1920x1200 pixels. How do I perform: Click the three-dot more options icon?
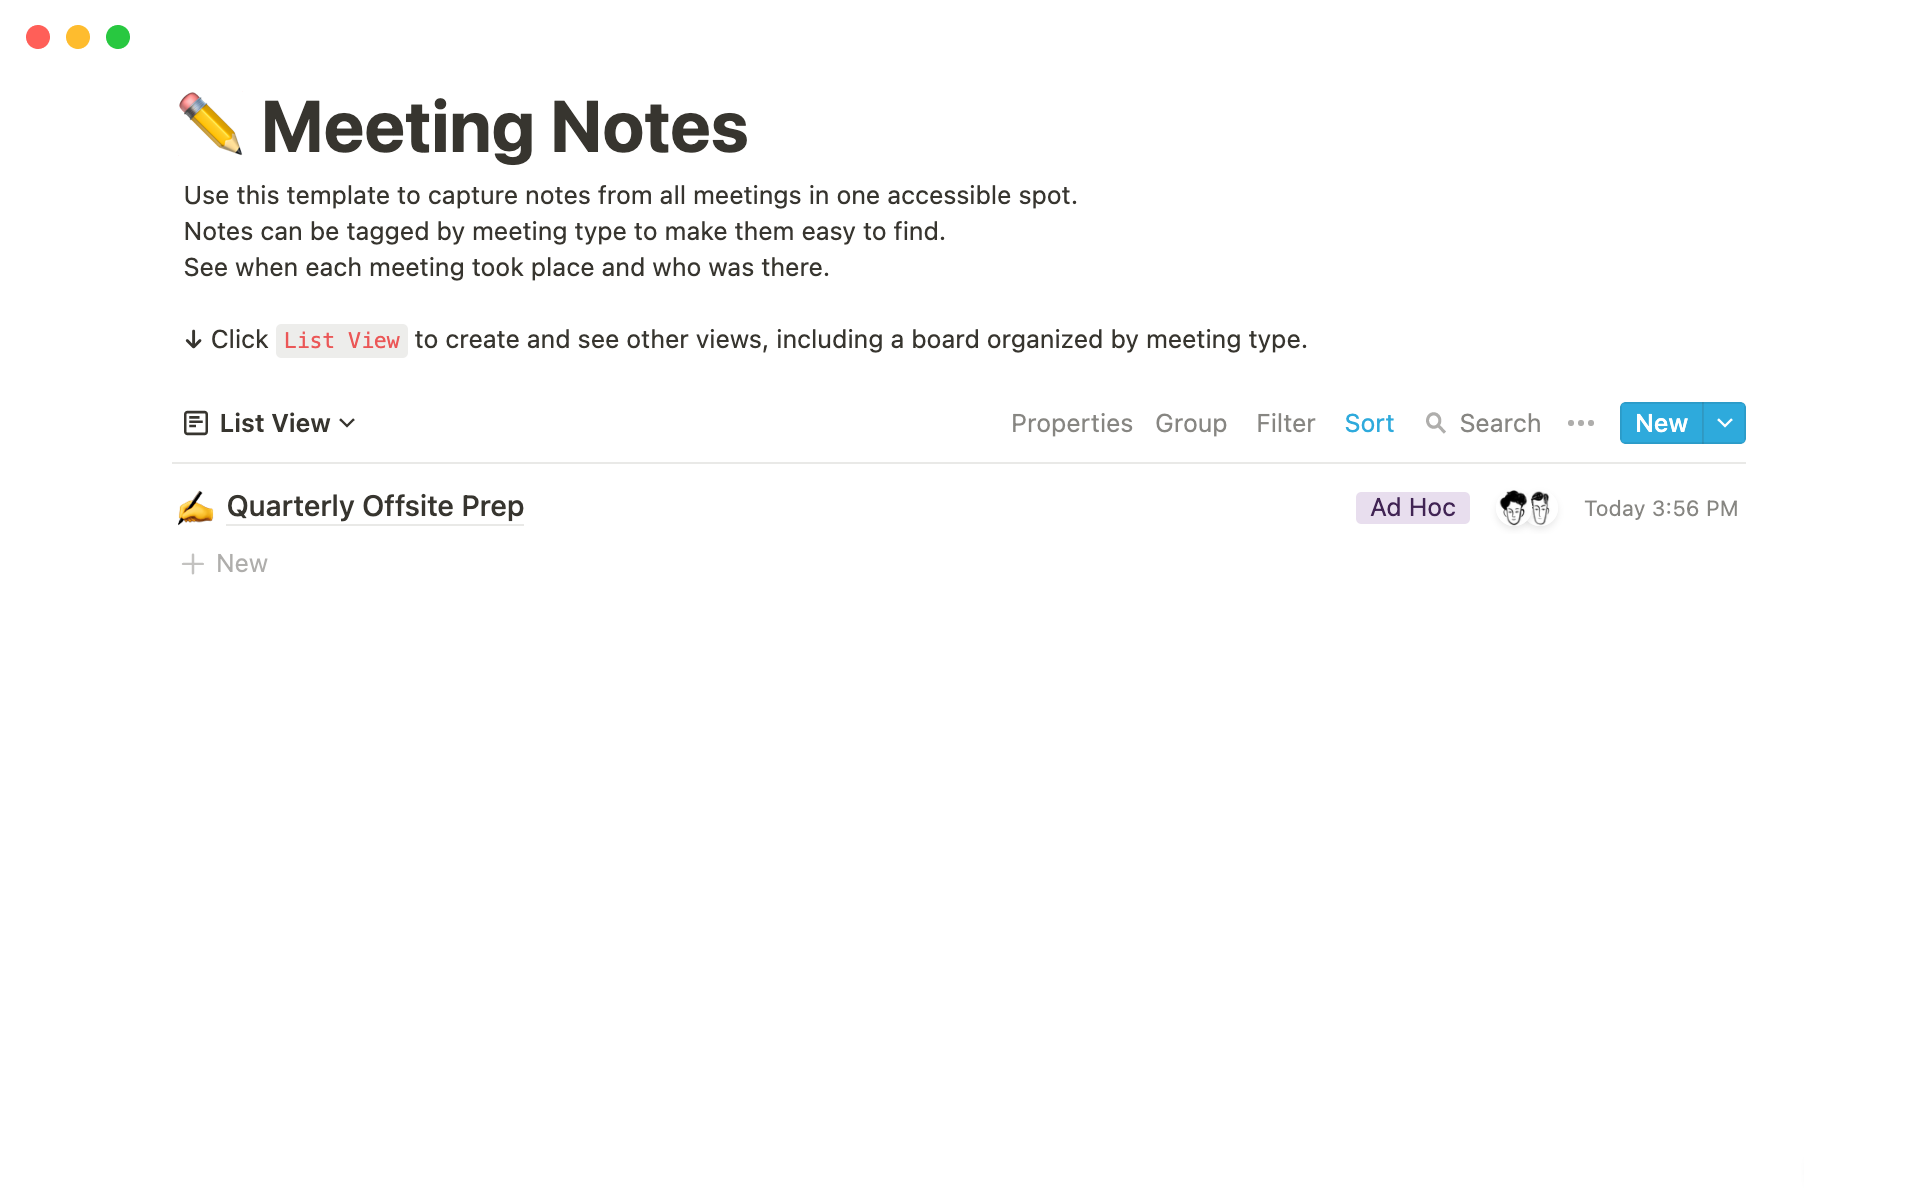pos(1581,423)
